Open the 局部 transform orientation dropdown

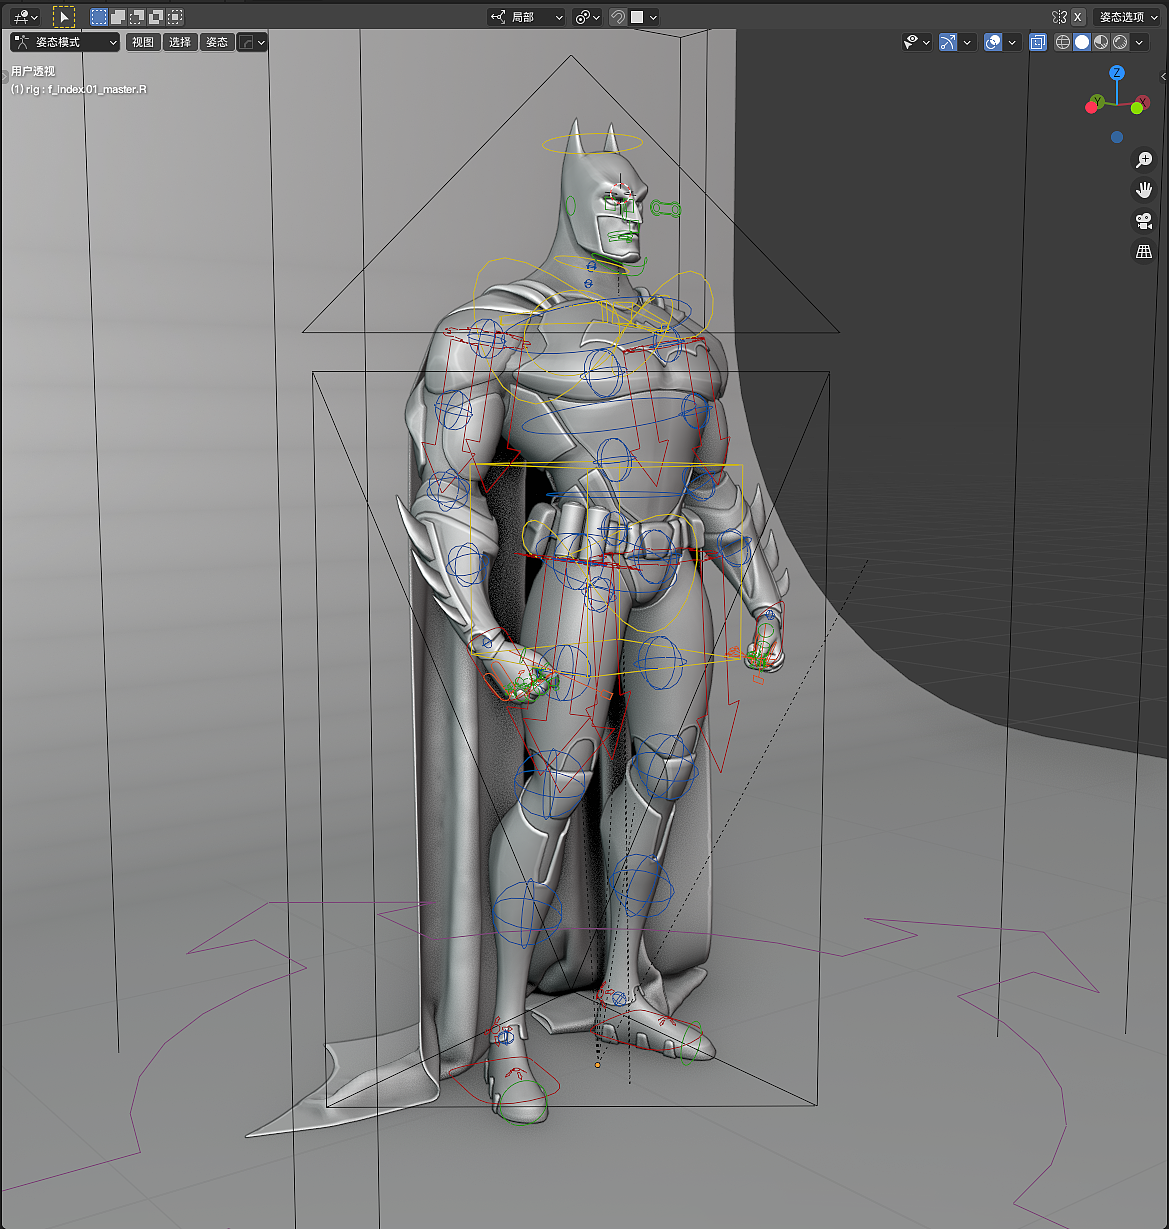[x=526, y=17]
